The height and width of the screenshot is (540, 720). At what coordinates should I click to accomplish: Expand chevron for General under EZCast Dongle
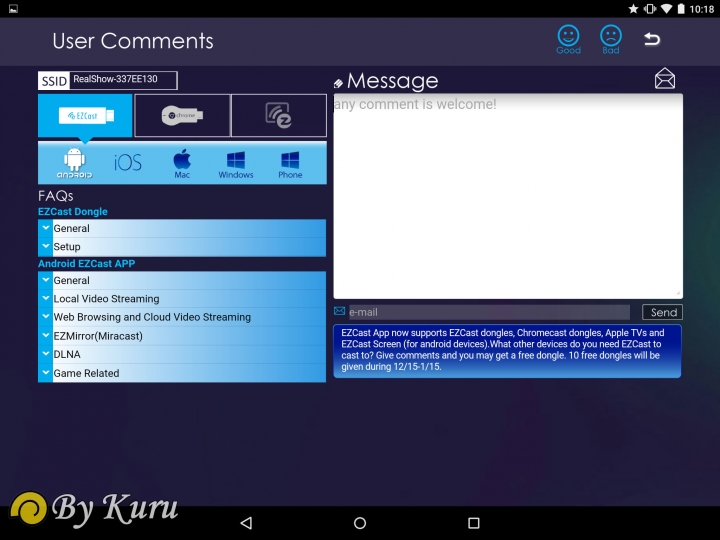click(45, 228)
